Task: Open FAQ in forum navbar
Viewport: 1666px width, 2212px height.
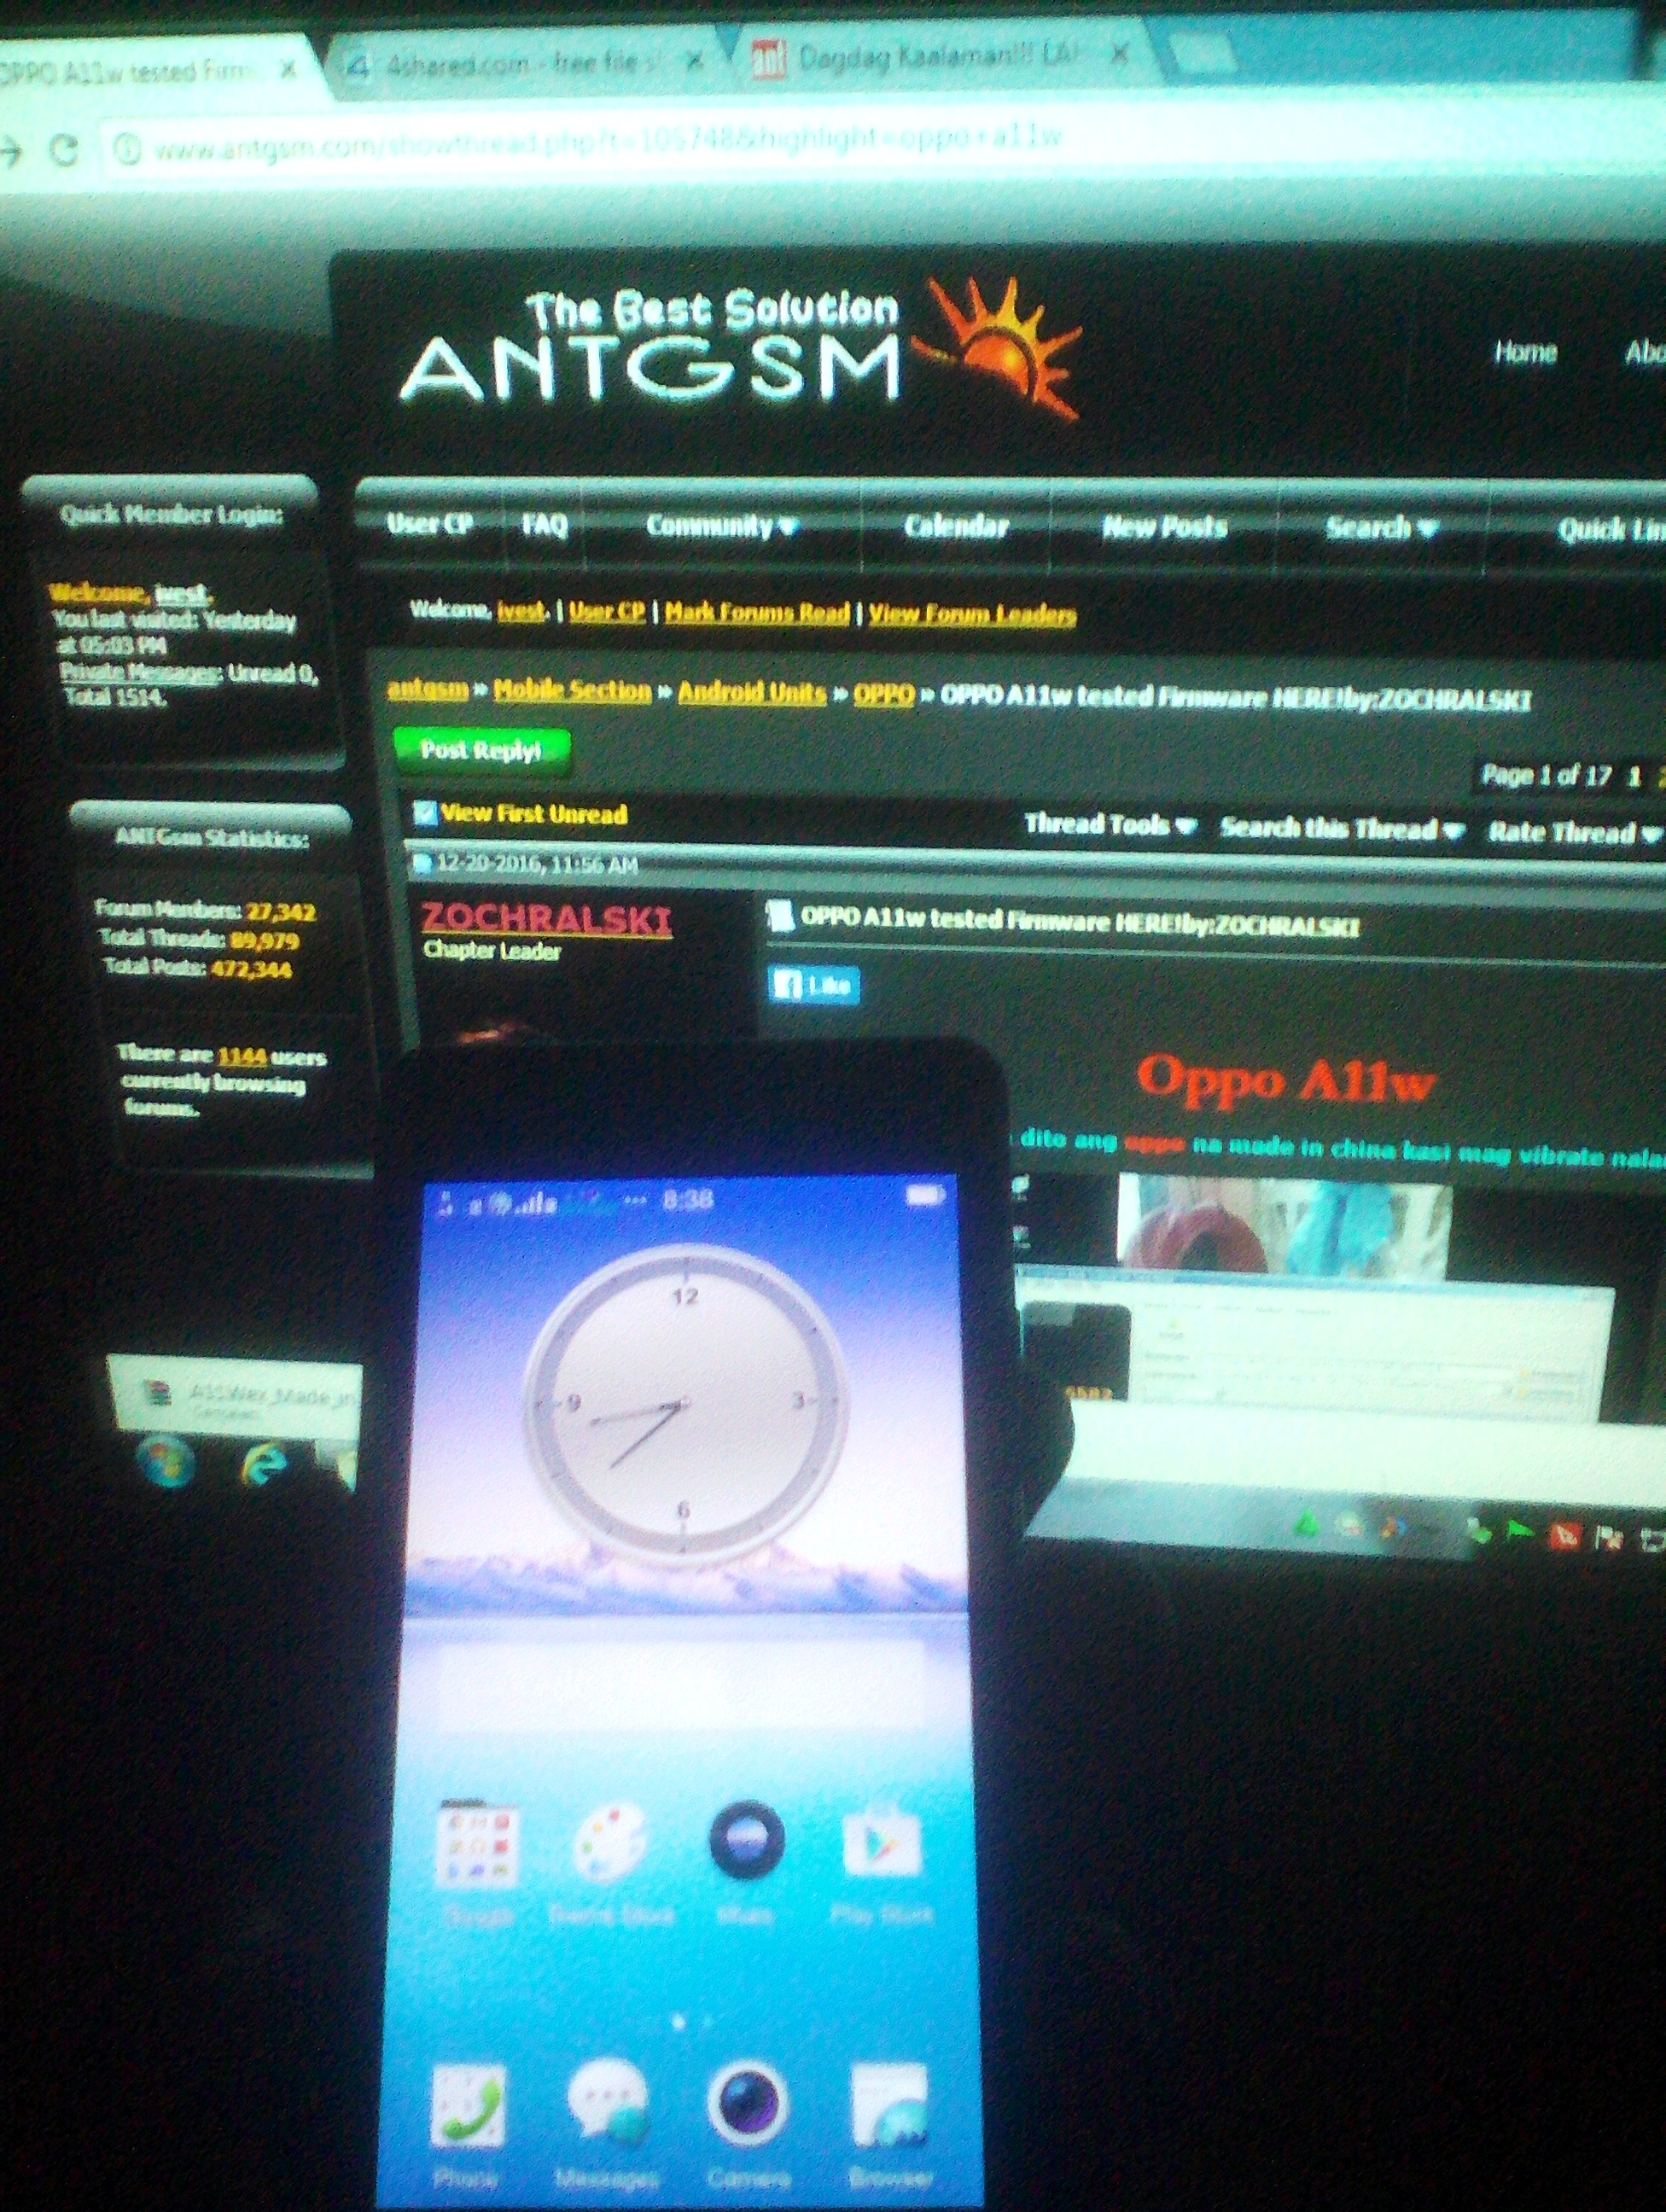Action: click(x=545, y=524)
